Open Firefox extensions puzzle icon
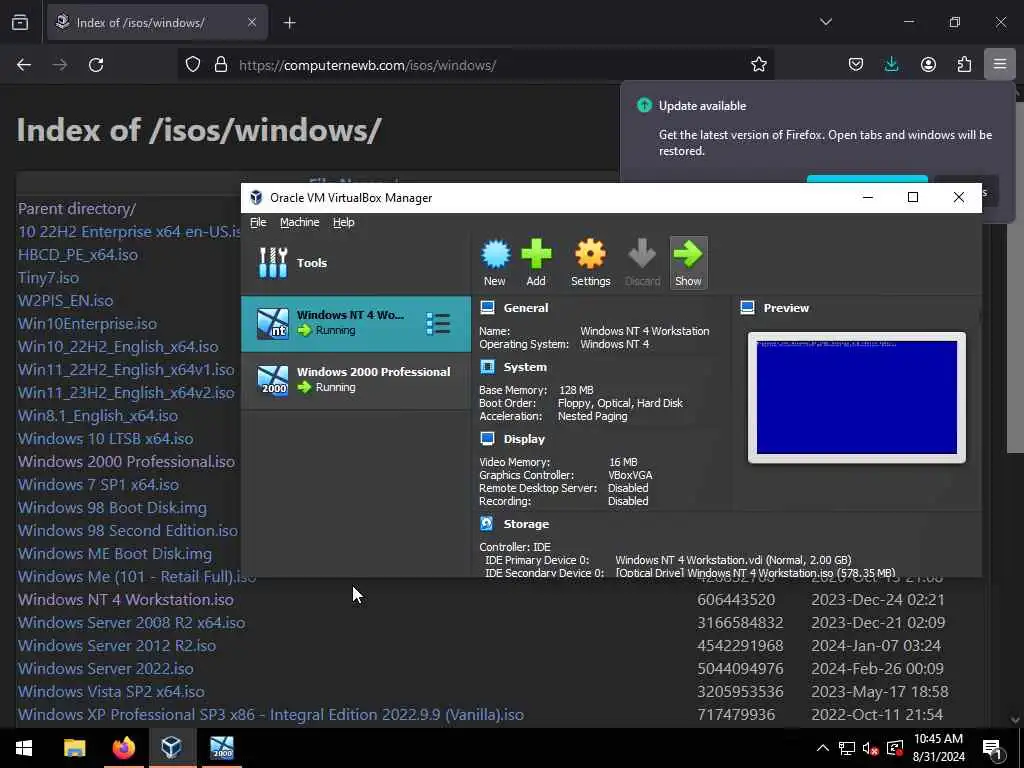 click(964, 65)
